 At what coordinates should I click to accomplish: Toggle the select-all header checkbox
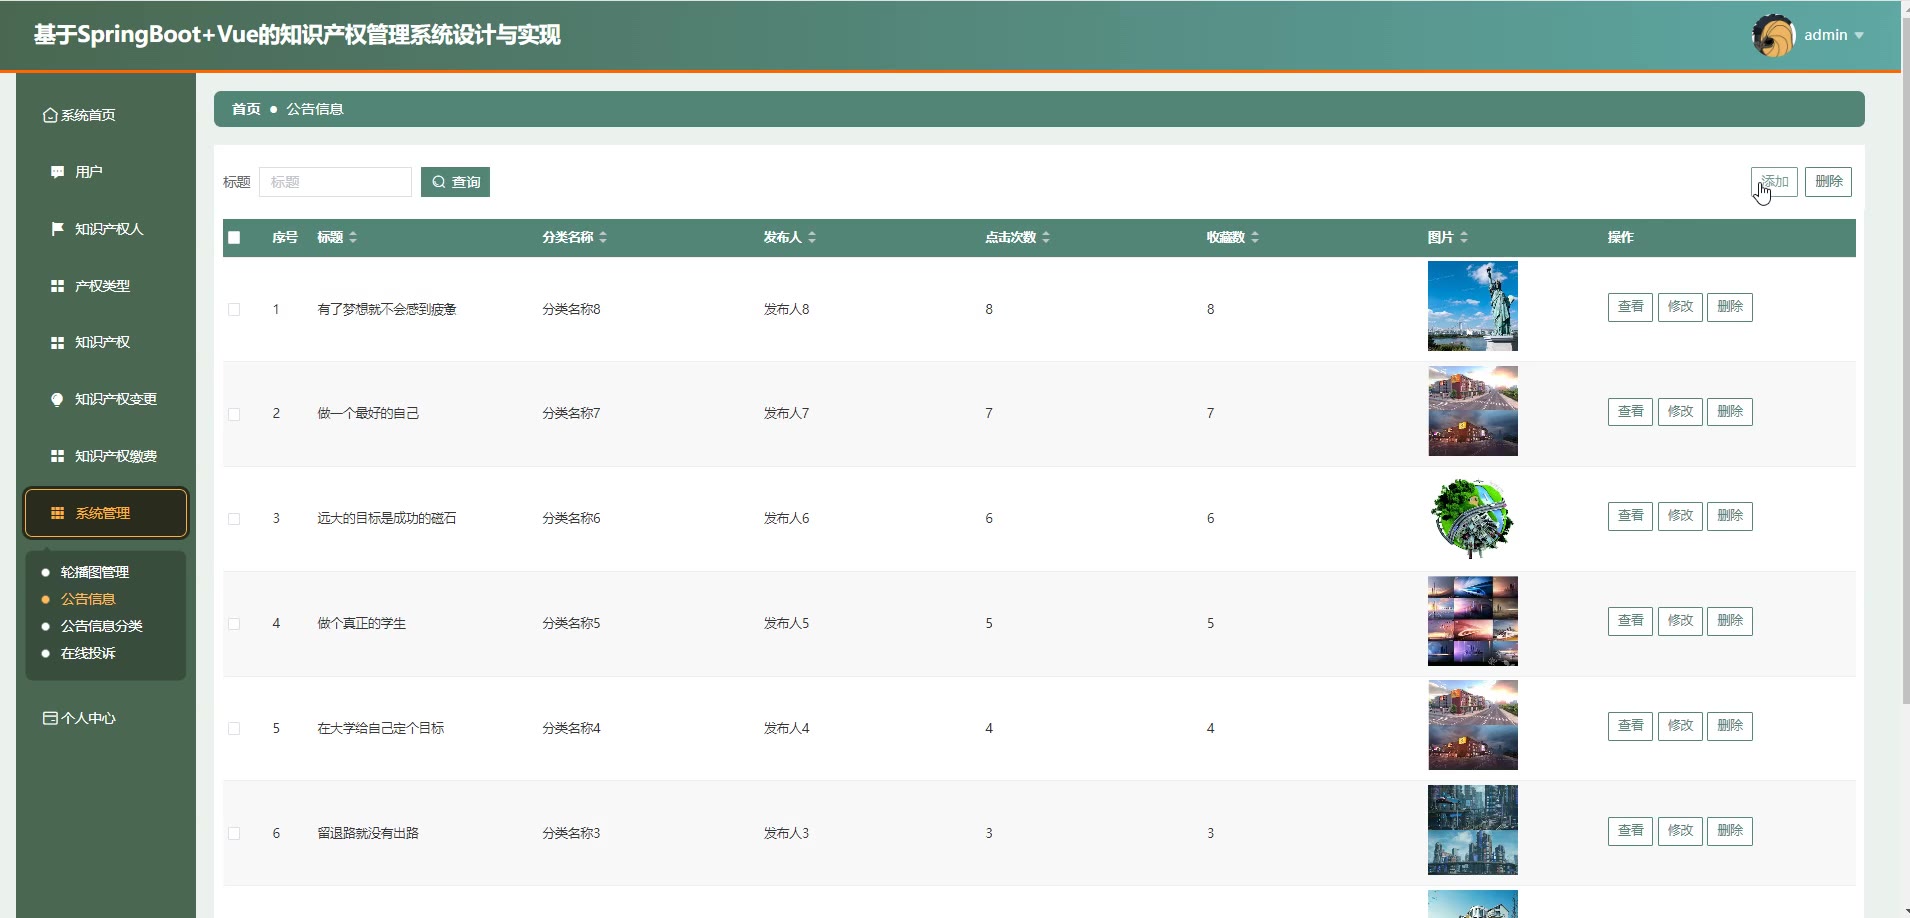pos(234,238)
